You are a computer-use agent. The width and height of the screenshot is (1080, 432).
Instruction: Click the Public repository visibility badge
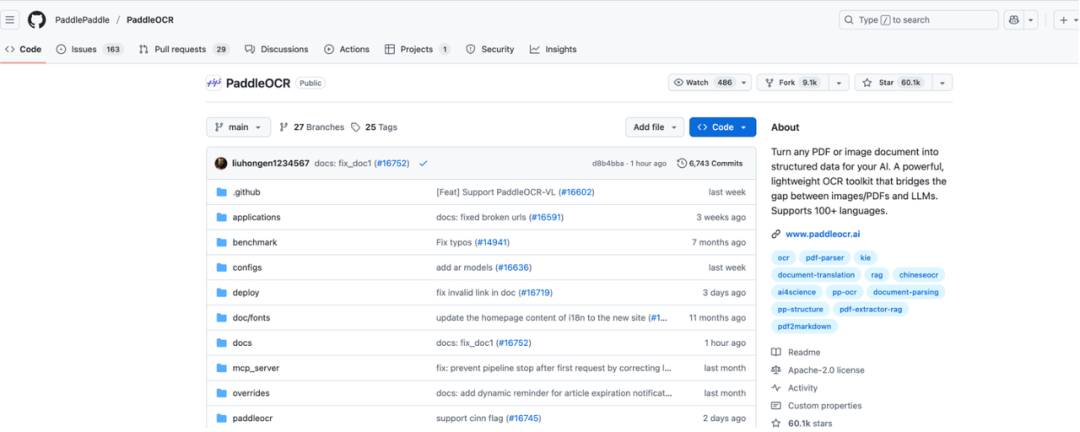311,83
